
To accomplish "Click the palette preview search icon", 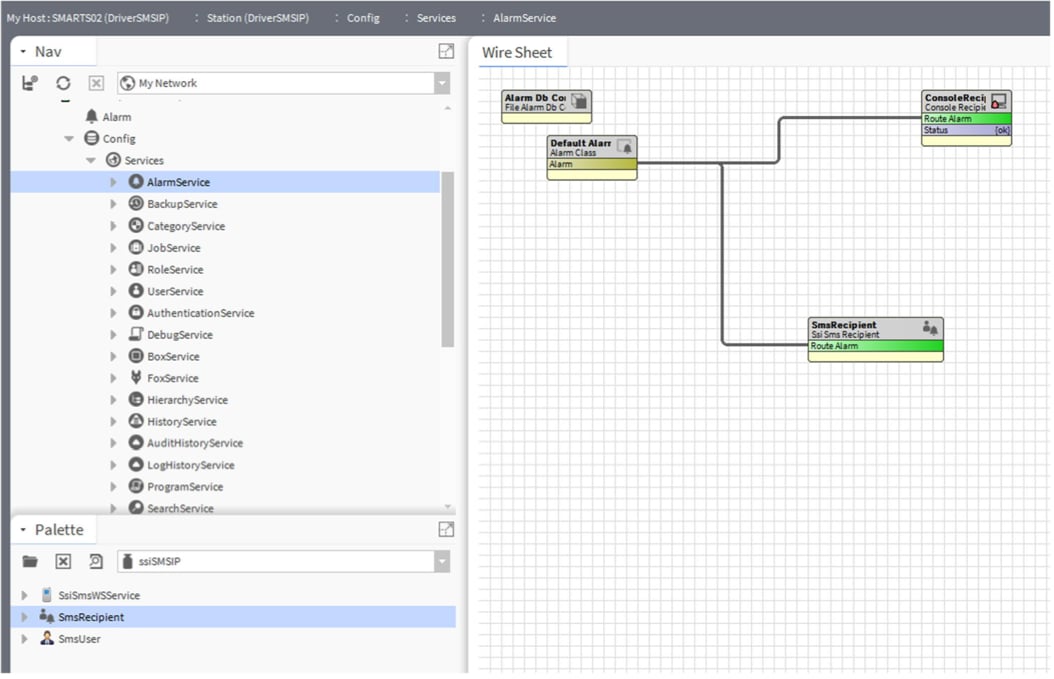I will click(96, 561).
